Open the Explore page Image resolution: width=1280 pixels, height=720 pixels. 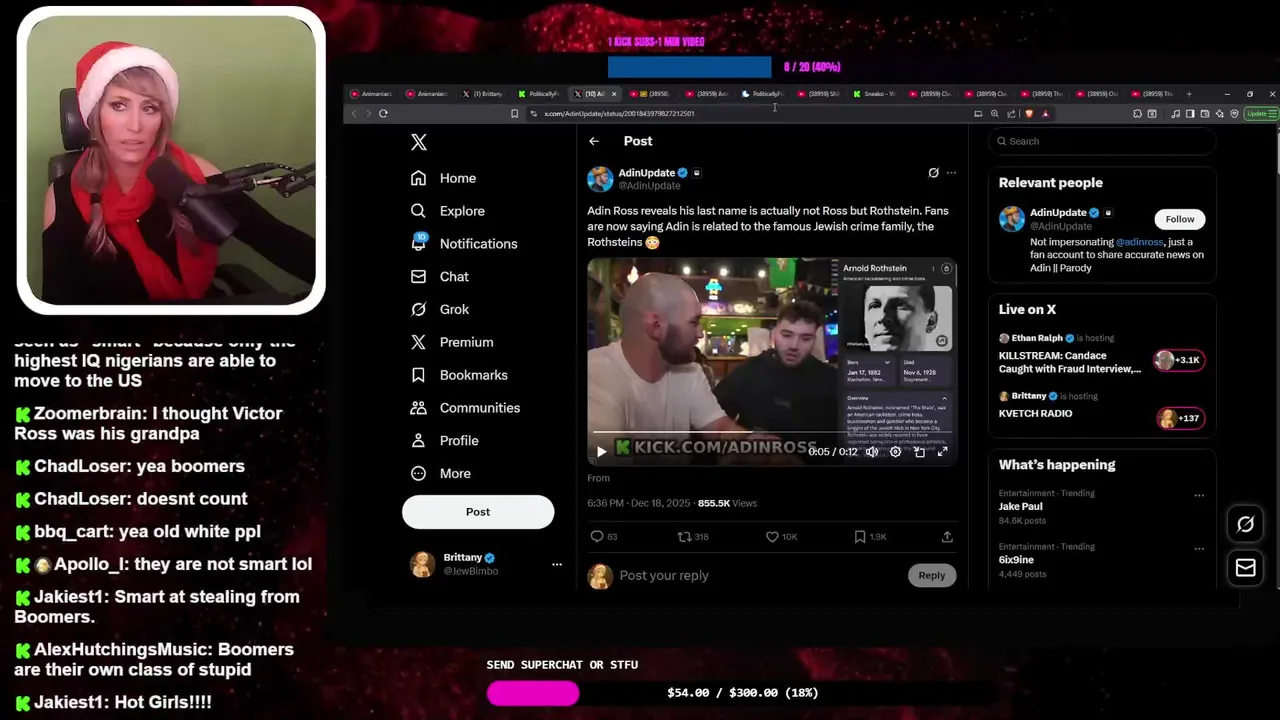click(x=447, y=211)
